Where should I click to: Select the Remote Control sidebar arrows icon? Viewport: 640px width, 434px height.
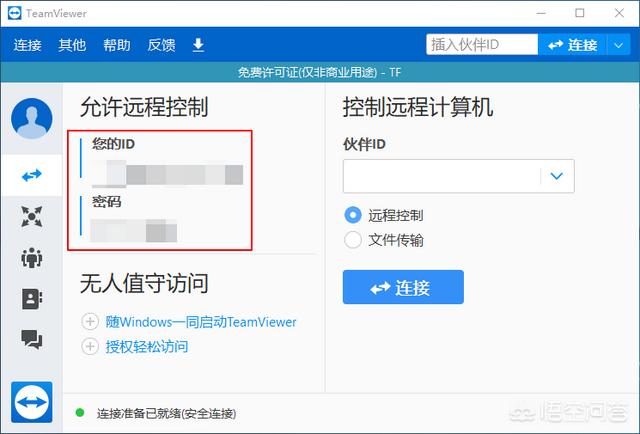(x=32, y=175)
